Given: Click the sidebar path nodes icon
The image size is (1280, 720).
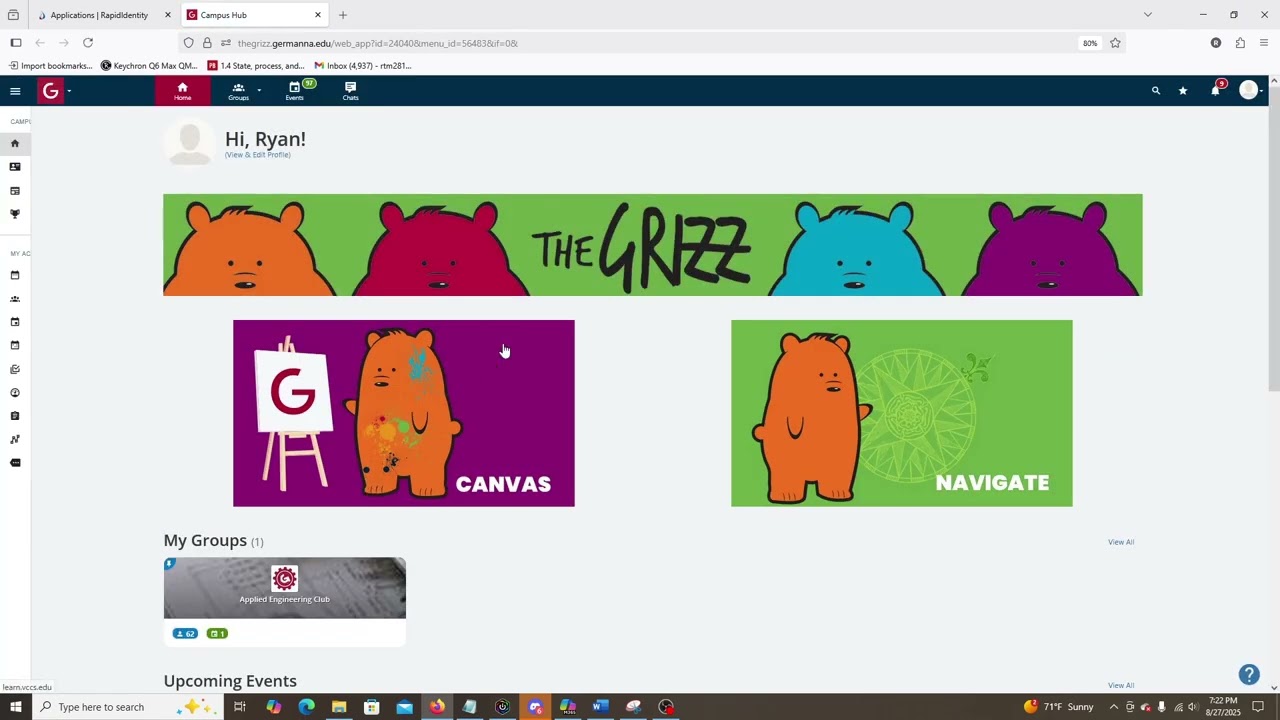Looking at the screenshot, I should point(15,440).
